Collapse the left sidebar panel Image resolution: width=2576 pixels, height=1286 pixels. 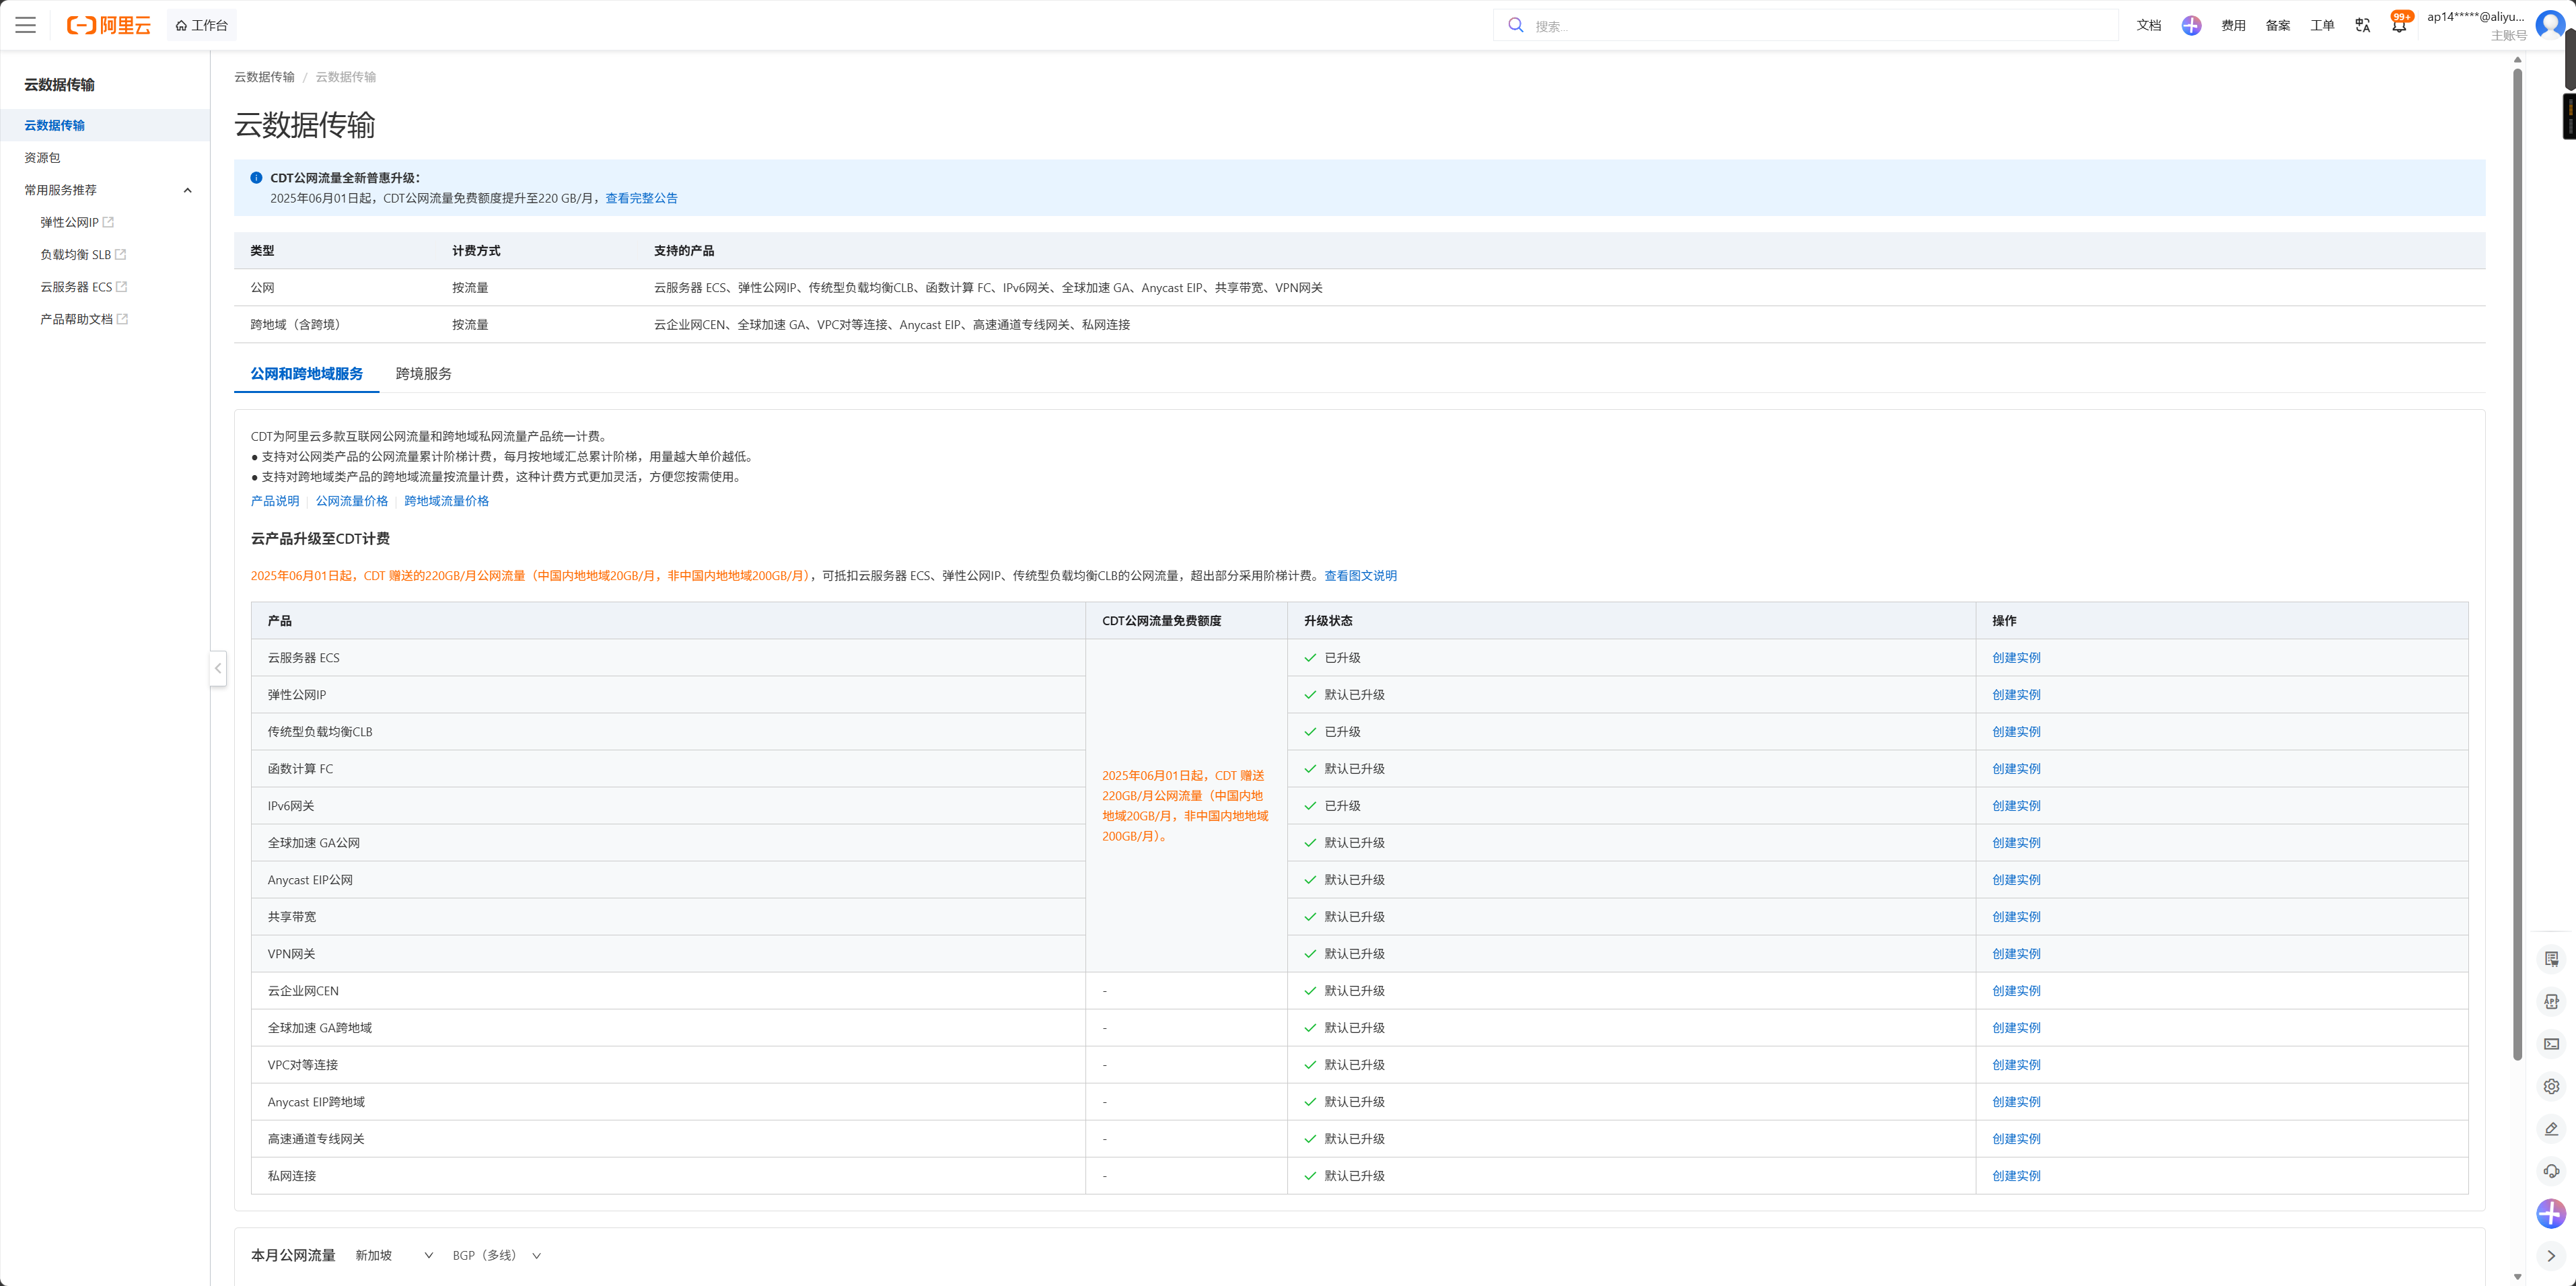(218, 668)
